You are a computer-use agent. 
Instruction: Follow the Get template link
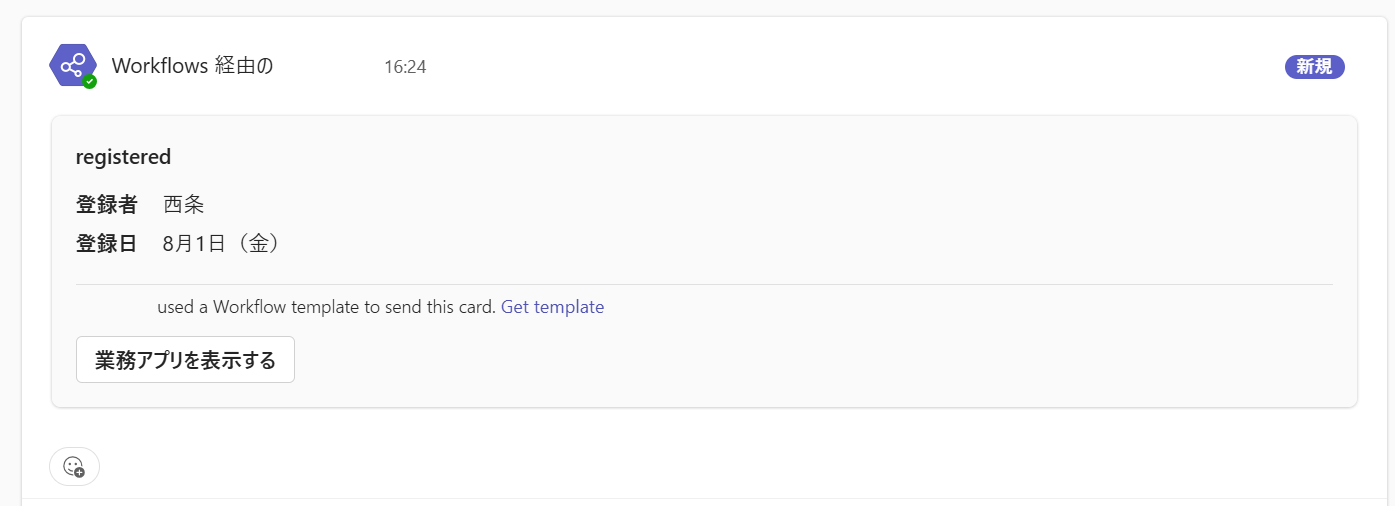click(552, 307)
